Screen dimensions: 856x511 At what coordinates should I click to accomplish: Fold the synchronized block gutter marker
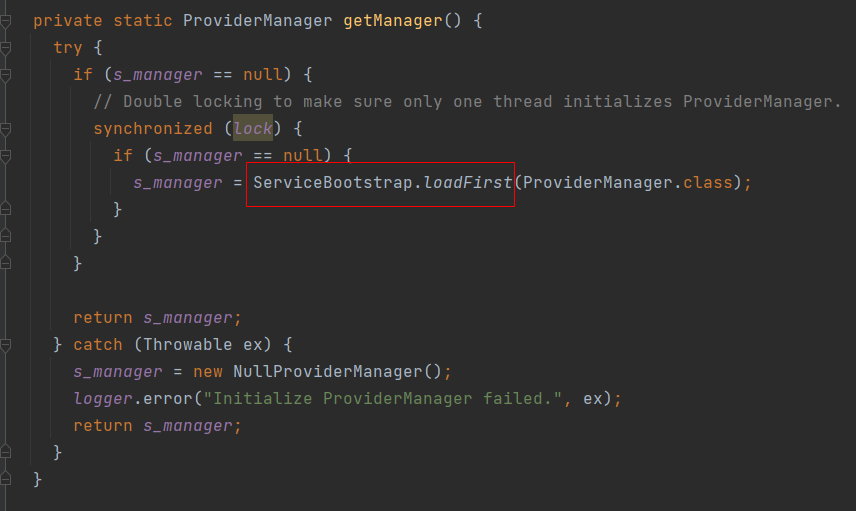(x=5, y=129)
